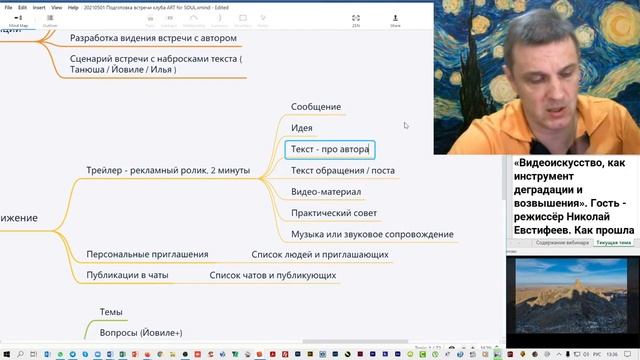Screen dimensions: 640x360
Task: Select the 'Публикации в чаты' topic
Action: tap(127, 275)
